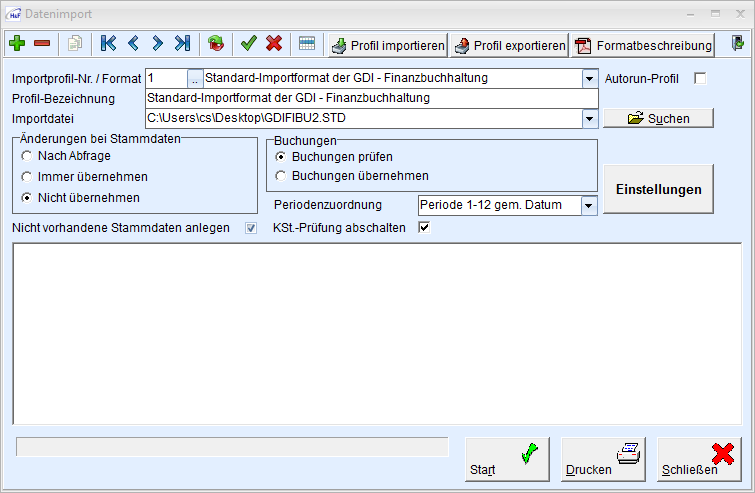Click inside the empty import log area
This screenshot has width=755, height=493.
pos(377,334)
